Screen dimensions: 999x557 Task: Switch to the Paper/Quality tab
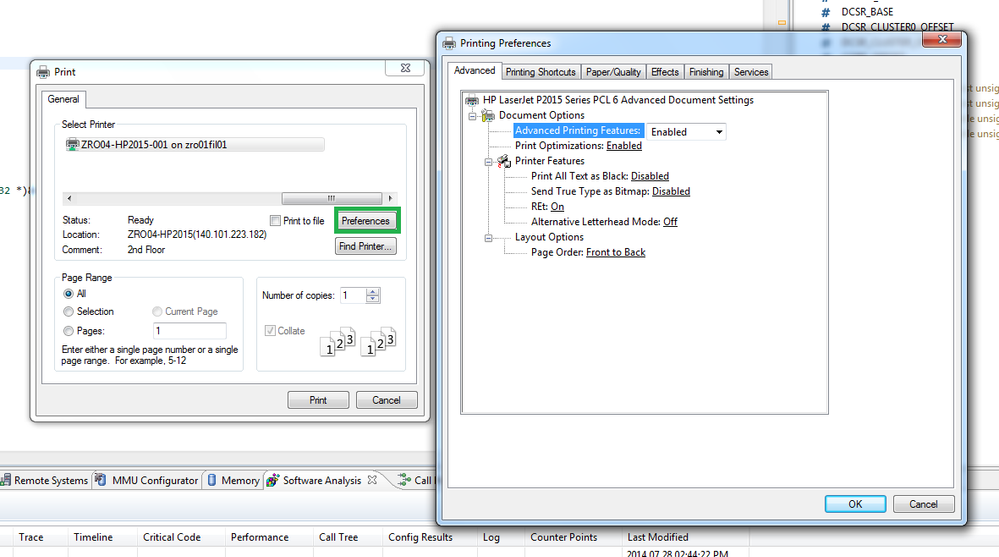[x=613, y=72]
